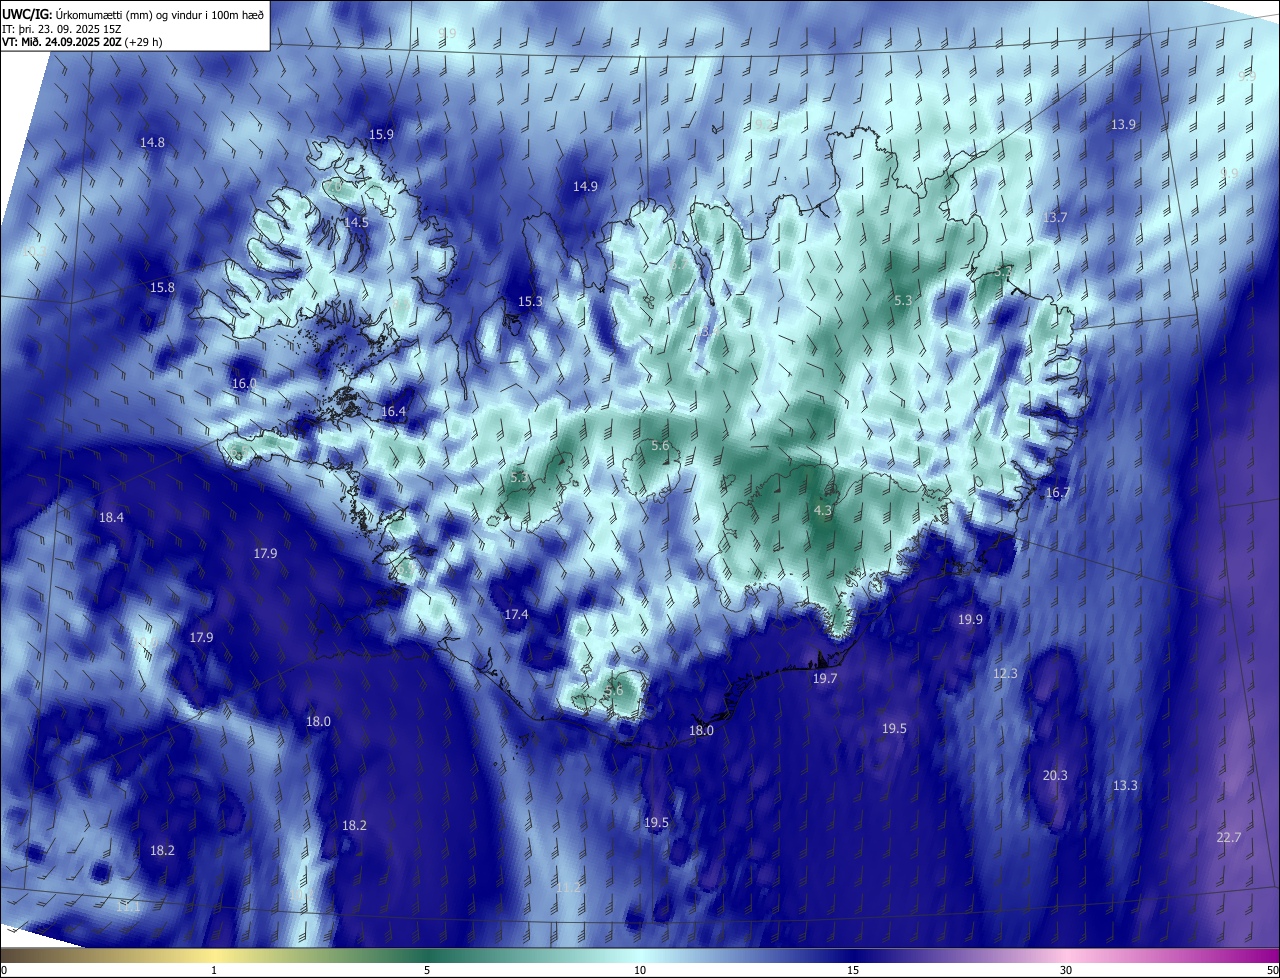Viewport: 1280px width, 978px height.
Task: Click the 19.9 value label
Action: pos(971,620)
